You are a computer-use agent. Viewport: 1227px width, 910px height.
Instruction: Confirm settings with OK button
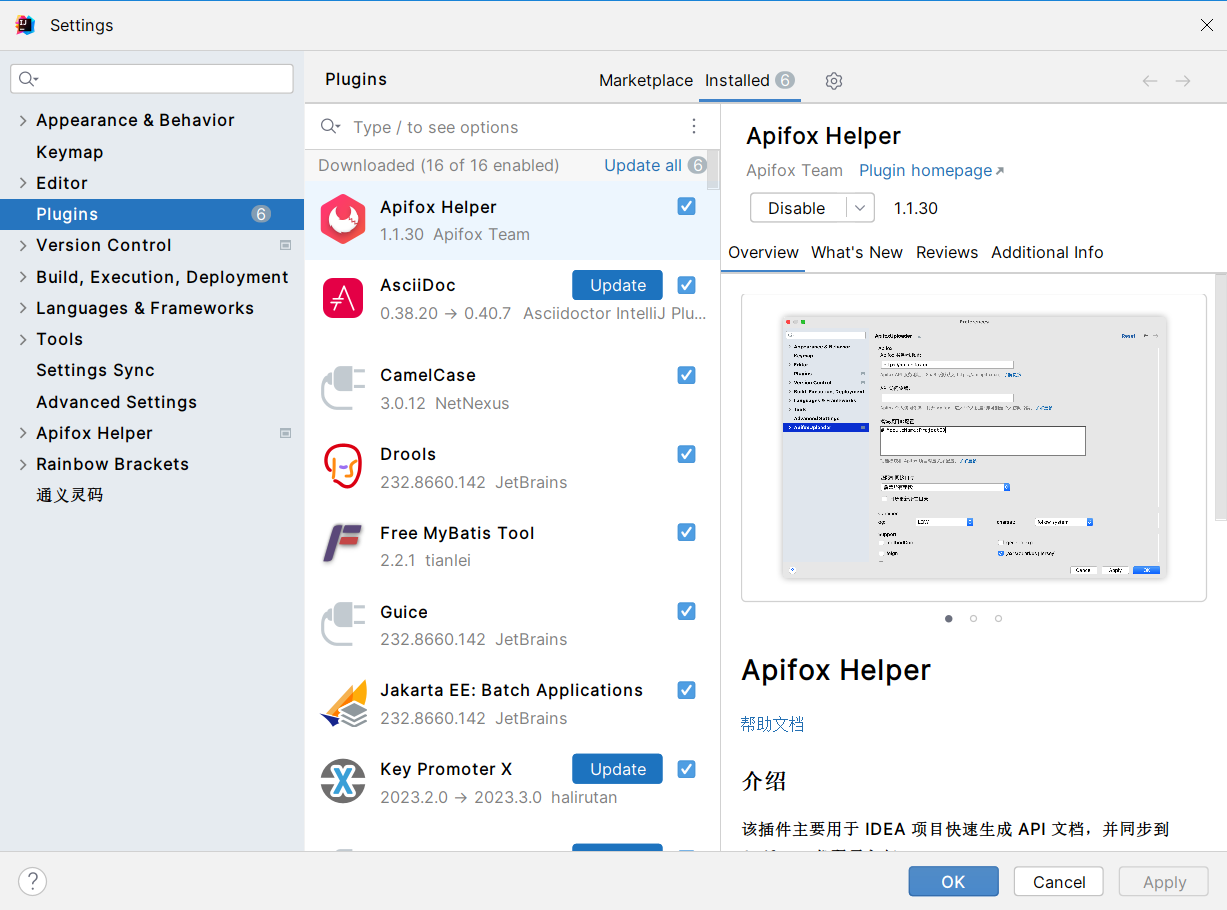[953, 881]
